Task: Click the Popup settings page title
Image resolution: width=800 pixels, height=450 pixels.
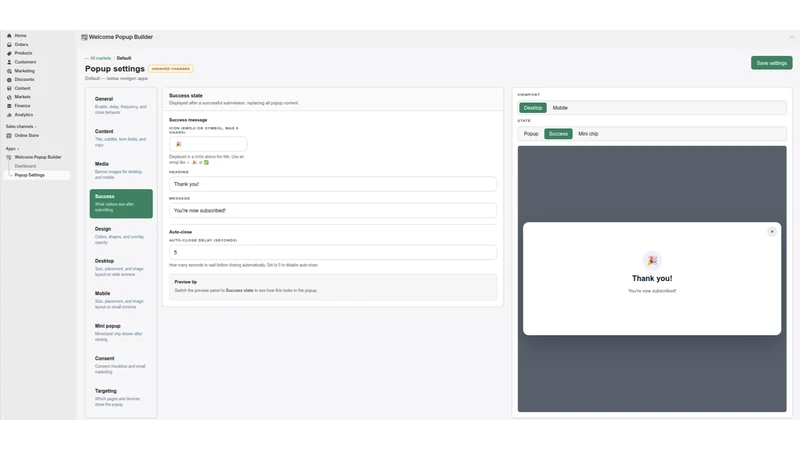Action: (115, 69)
